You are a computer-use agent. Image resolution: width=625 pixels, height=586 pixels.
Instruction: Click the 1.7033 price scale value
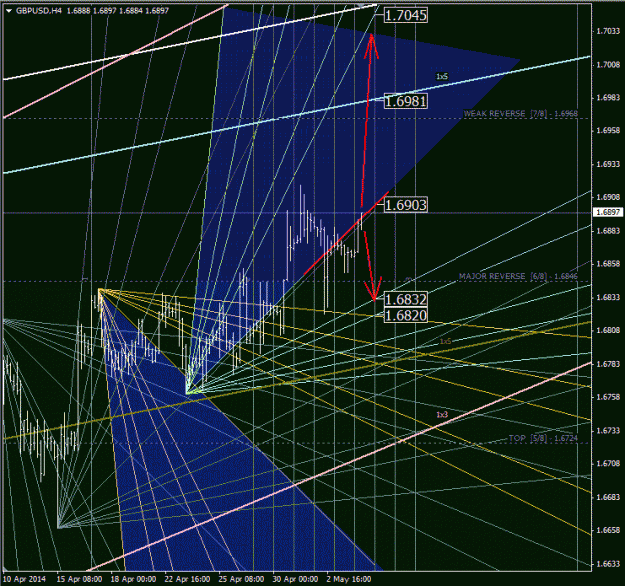point(608,31)
